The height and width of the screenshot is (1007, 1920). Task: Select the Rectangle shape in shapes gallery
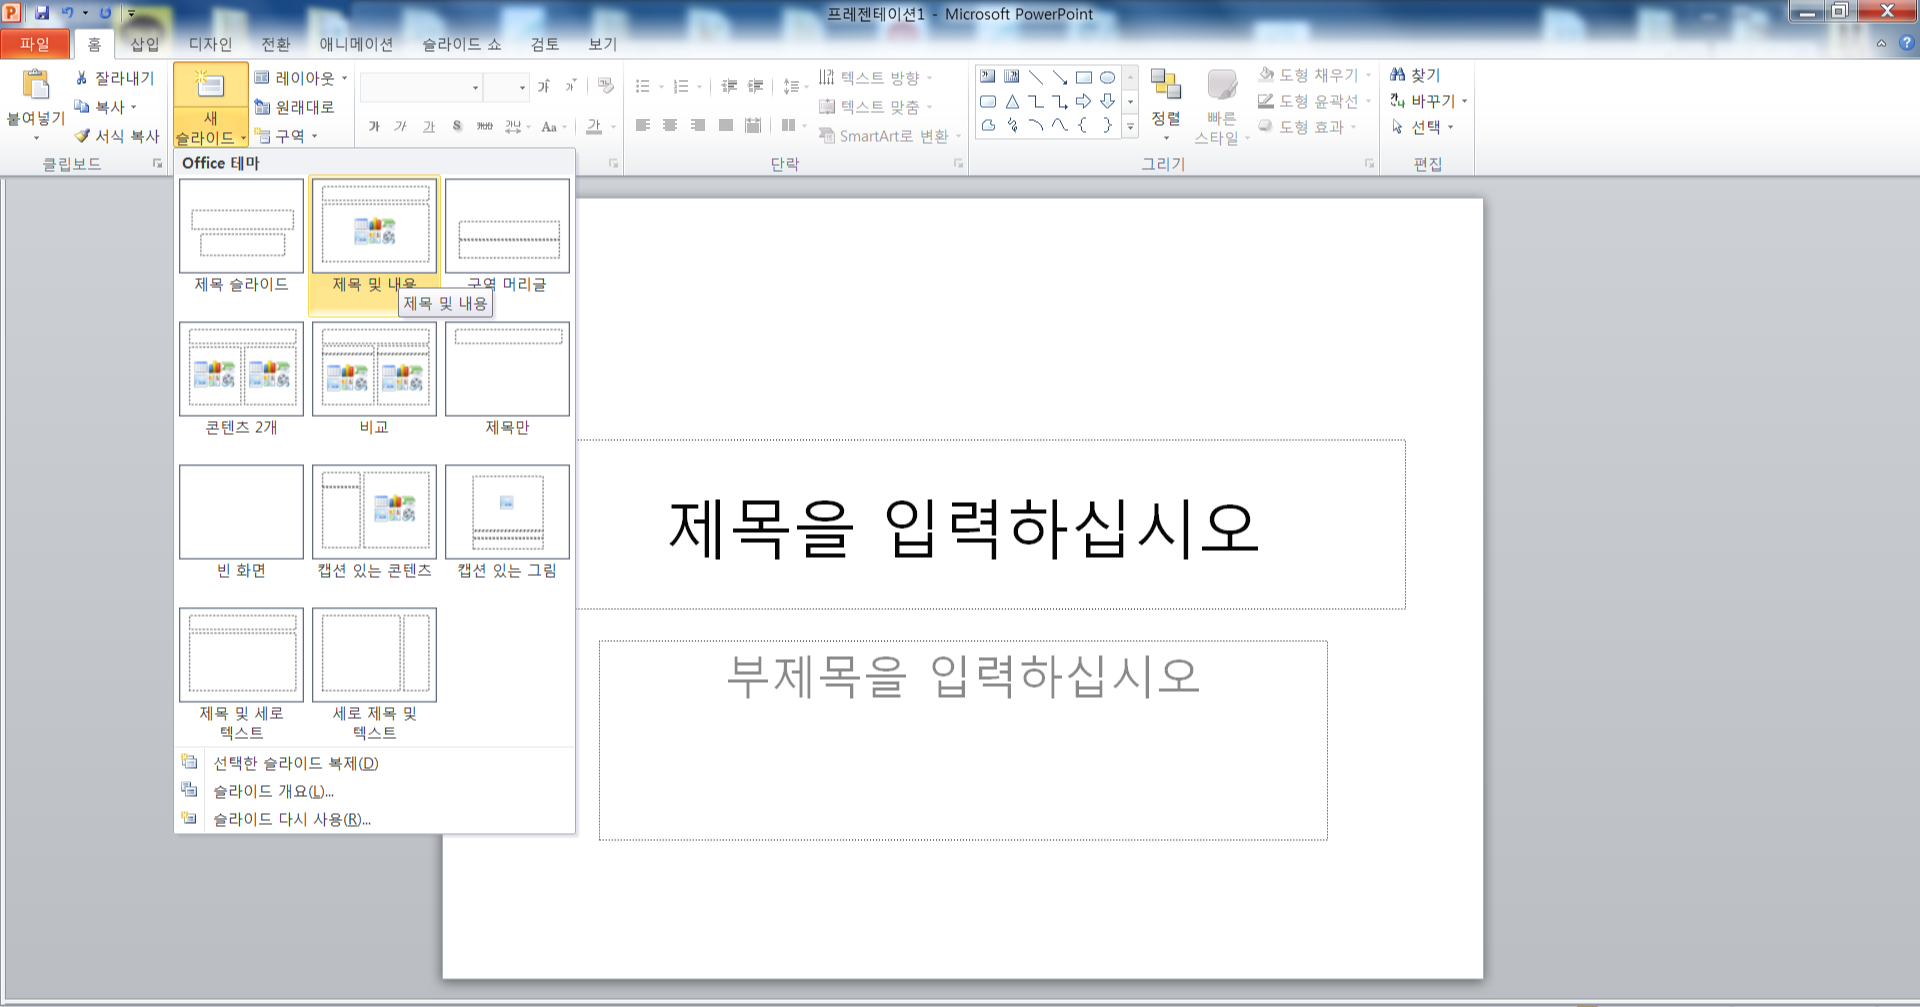tap(1084, 77)
